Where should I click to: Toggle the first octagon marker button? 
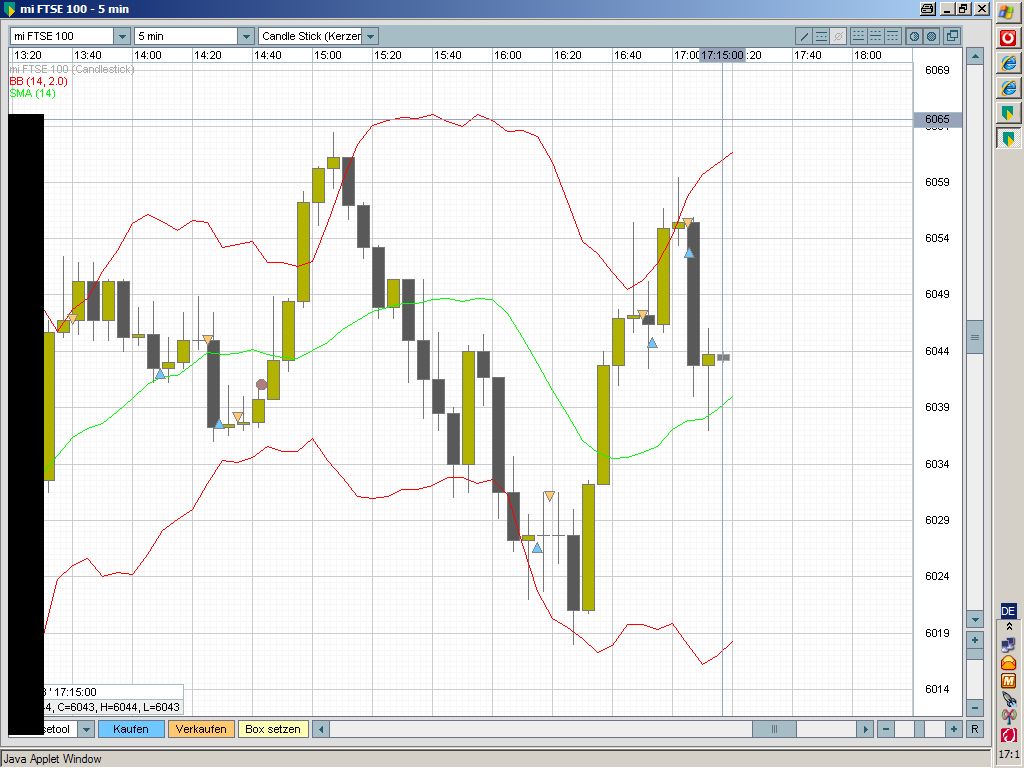pyautogui.click(x=914, y=36)
